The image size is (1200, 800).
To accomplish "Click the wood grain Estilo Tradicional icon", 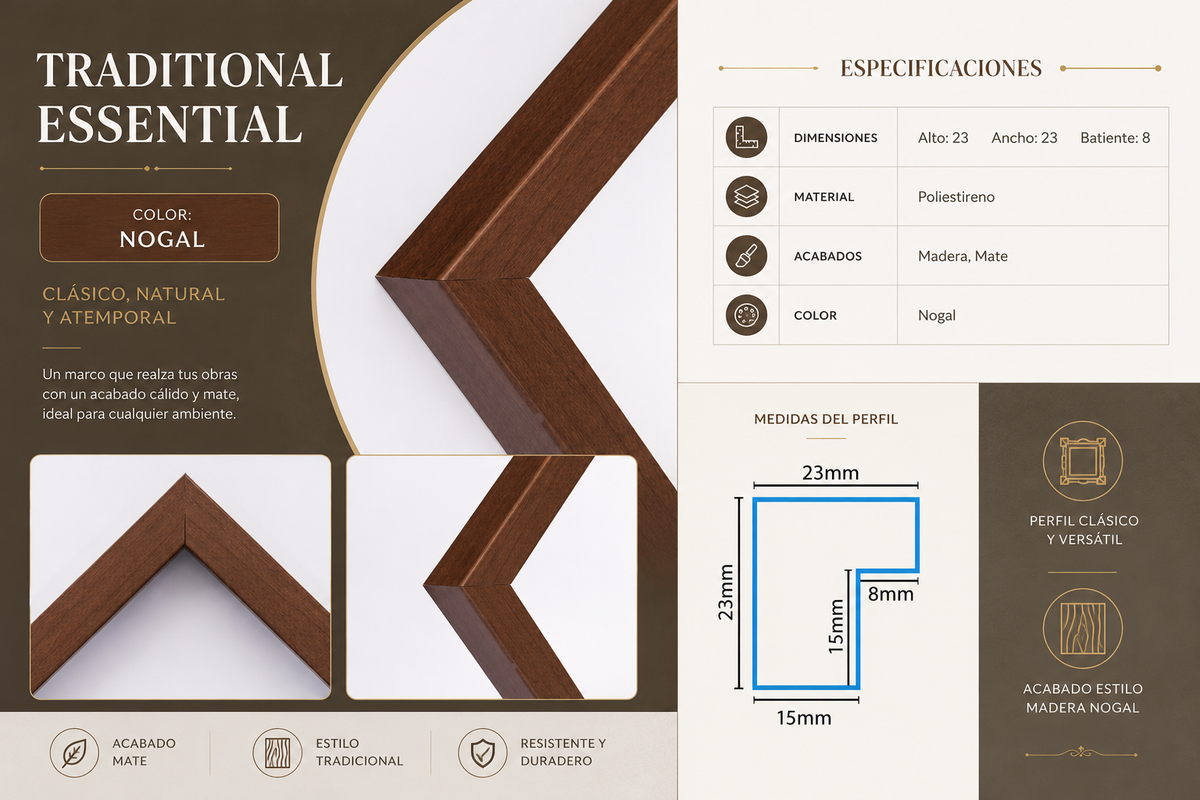I will [277, 753].
